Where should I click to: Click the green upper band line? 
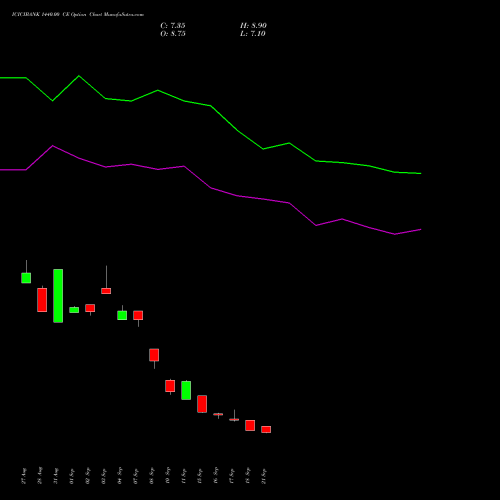[x=211, y=106]
